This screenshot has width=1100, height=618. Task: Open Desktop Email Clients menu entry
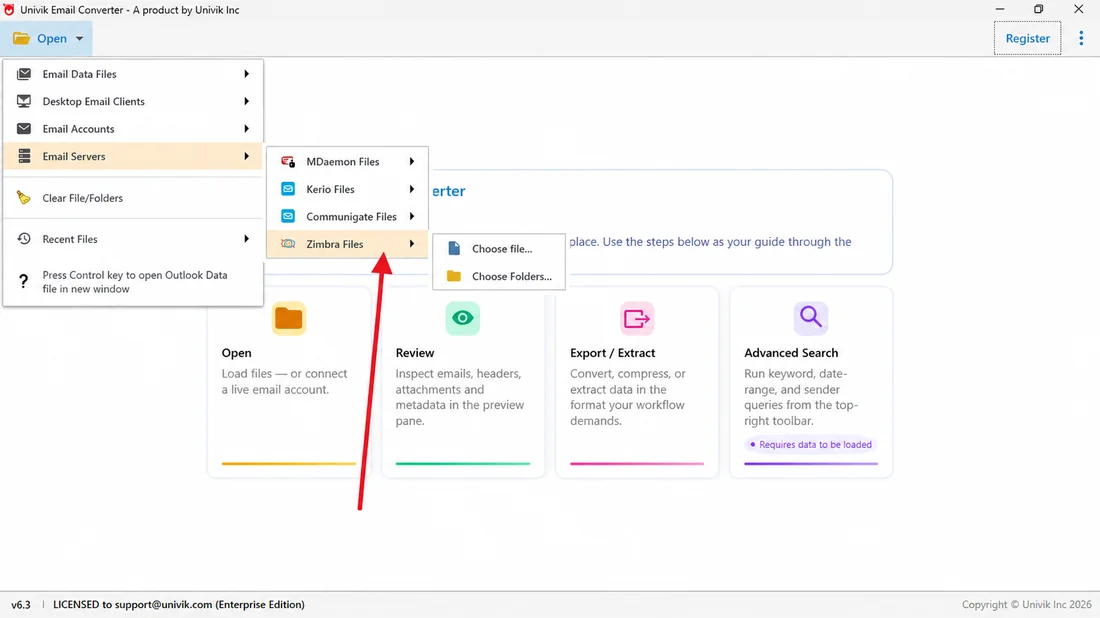click(133, 101)
